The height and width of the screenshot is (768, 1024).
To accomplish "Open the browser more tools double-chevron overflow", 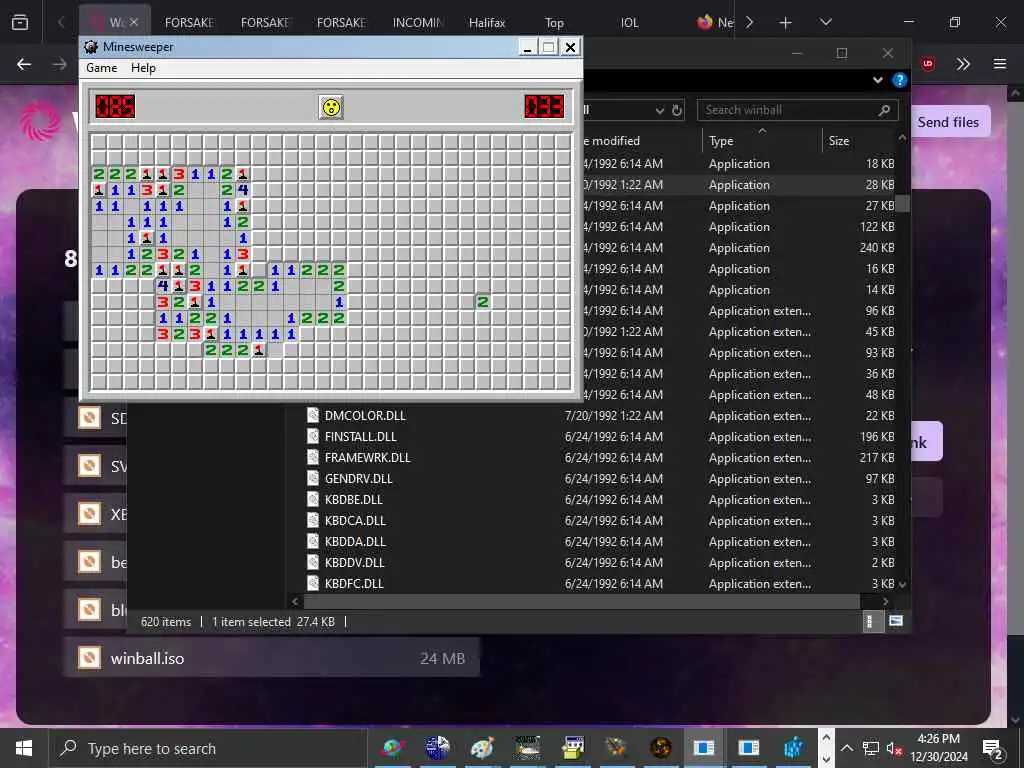I will tap(963, 64).
